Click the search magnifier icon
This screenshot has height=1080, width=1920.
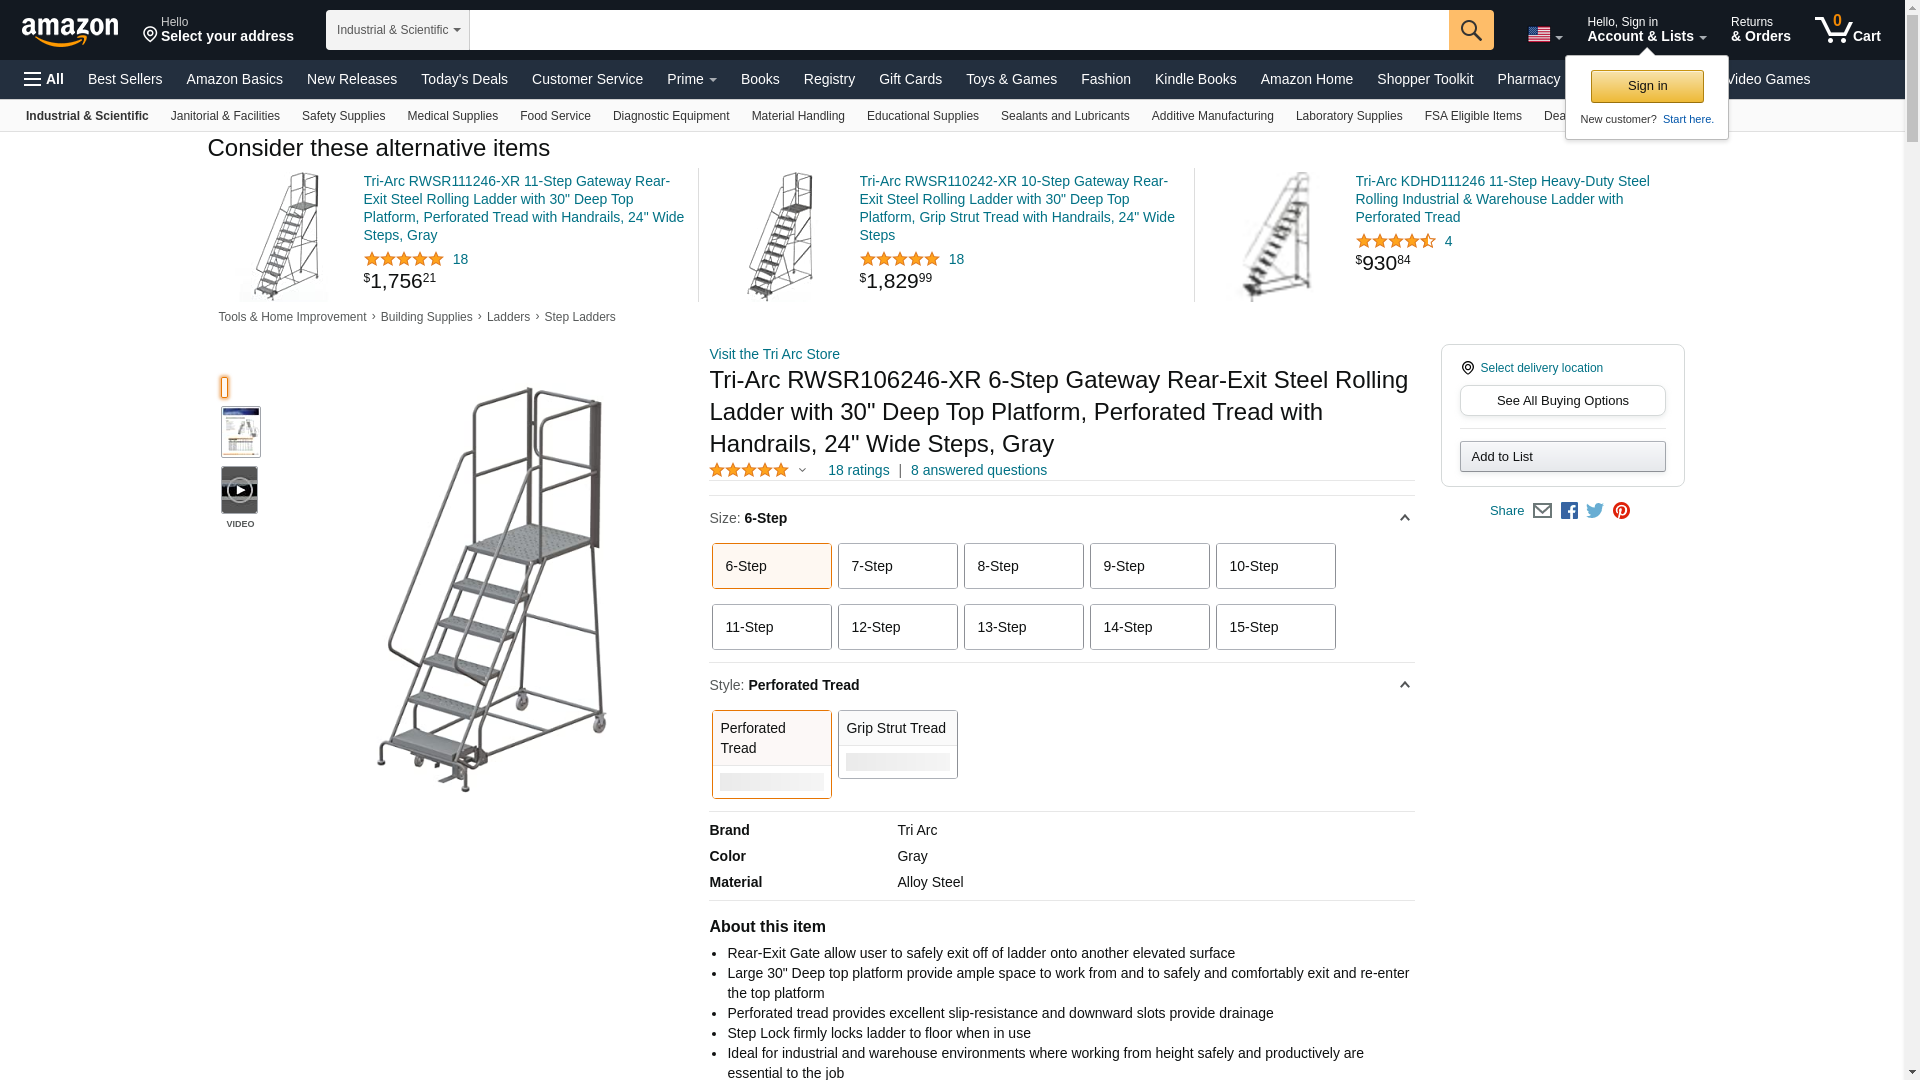1470,30
